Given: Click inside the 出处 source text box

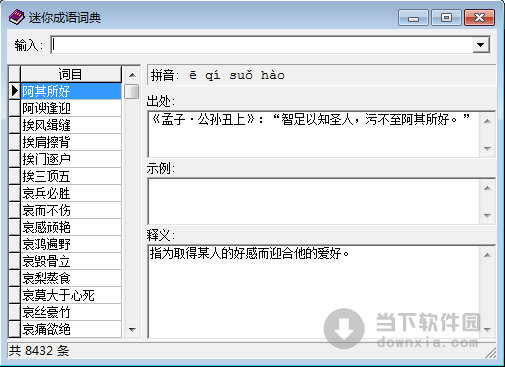Looking at the screenshot, I should (314, 134).
